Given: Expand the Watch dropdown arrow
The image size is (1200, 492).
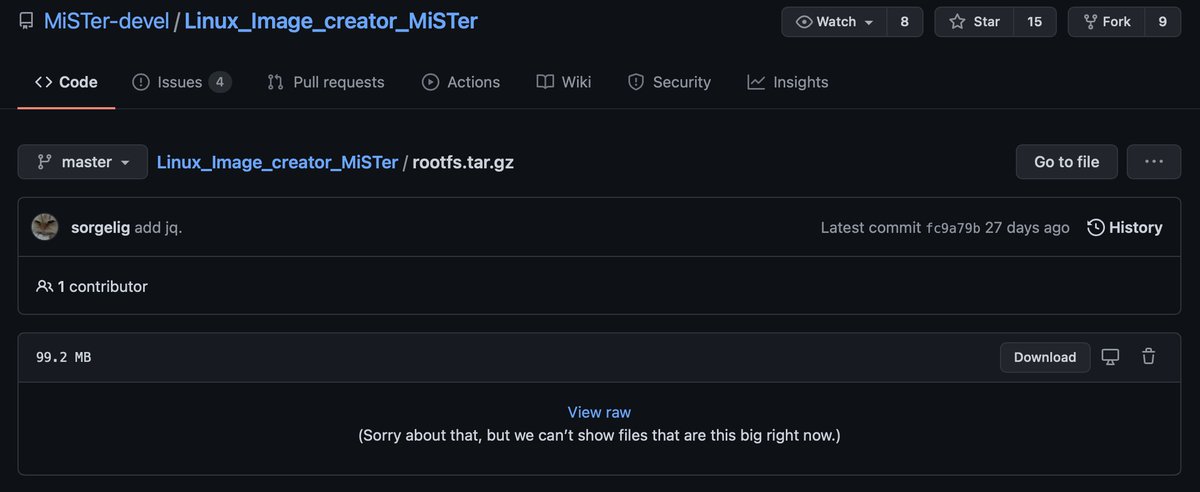Looking at the screenshot, I should pos(869,22).
